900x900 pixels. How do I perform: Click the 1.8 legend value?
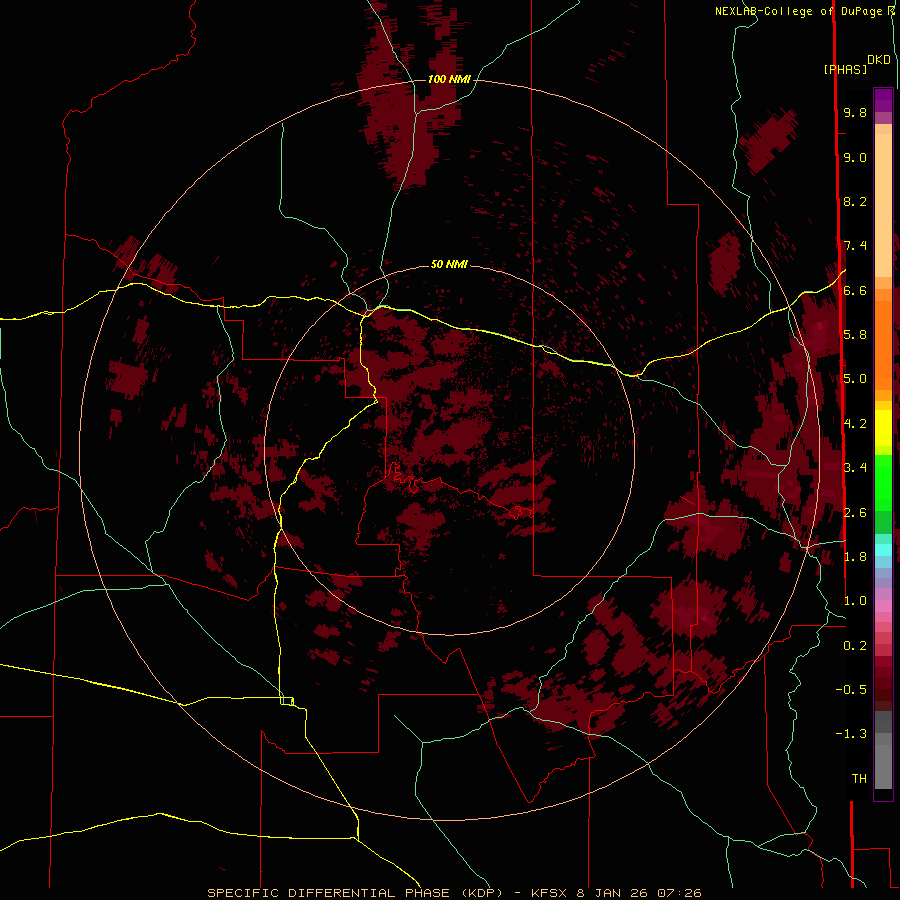point(855,556)
